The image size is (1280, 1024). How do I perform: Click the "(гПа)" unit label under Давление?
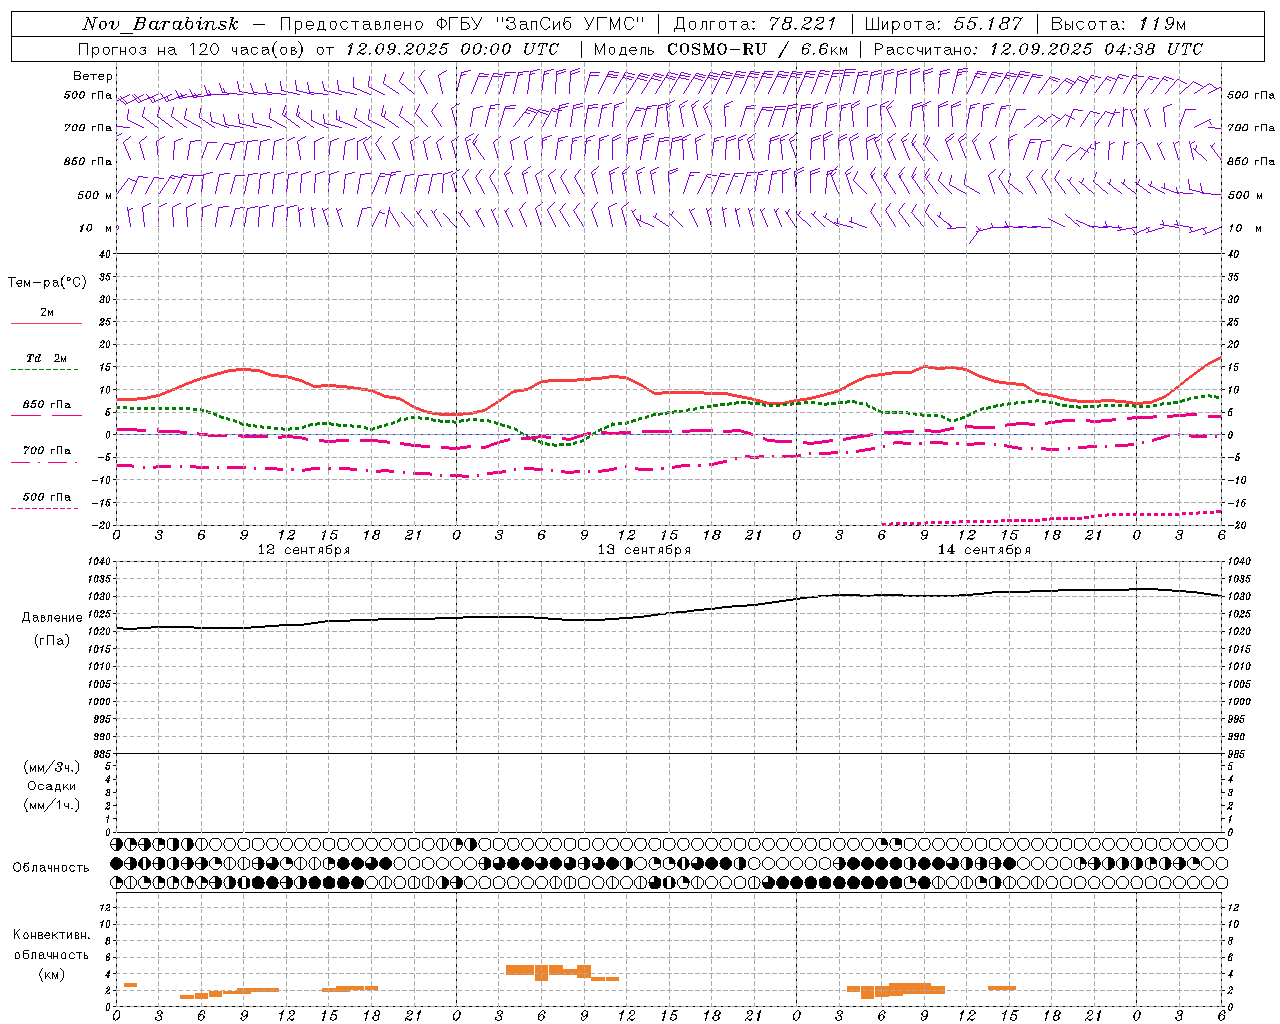point(52,640)
